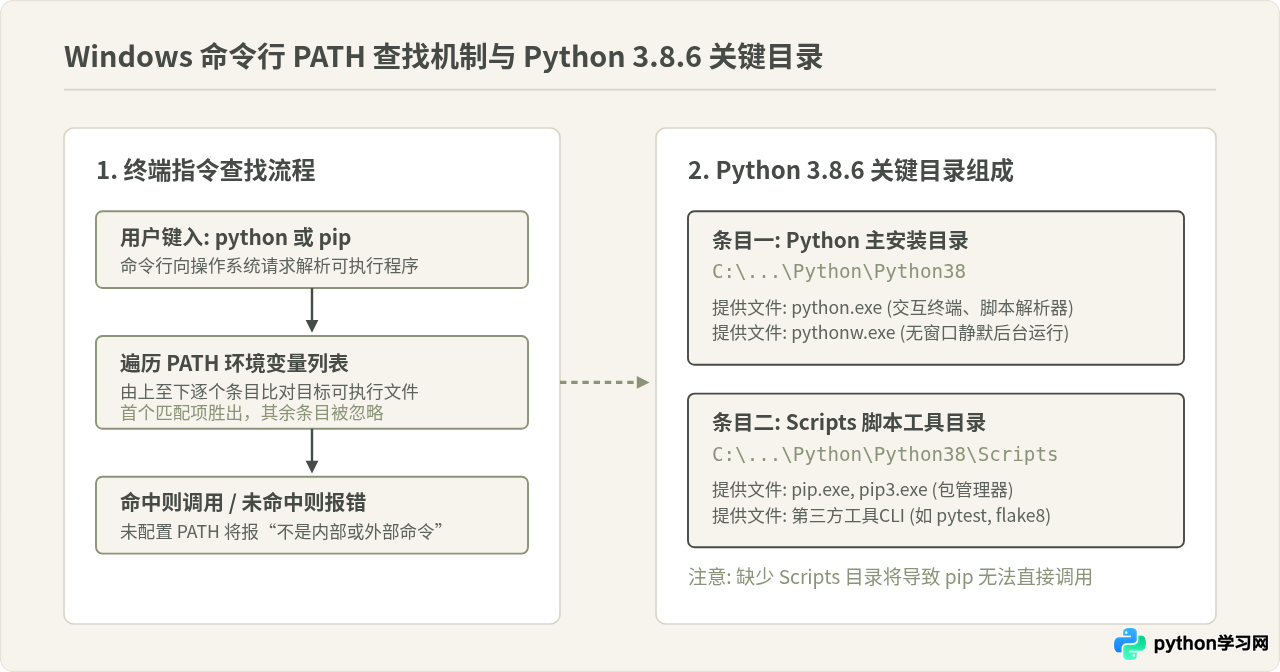
Task: Select the heading "1. 终端指令查找流程"
Action: [206, 171]
